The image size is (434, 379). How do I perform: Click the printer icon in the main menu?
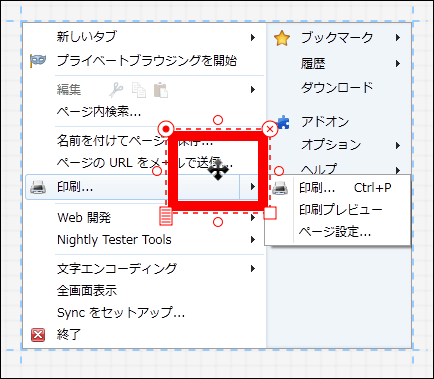pos(38,187)
